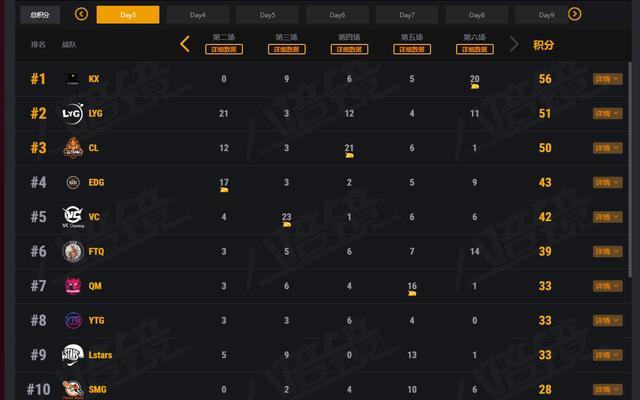
Task: Go to previous days with left circle arrow
Action: pyautogui.click(x=81, y=14)
